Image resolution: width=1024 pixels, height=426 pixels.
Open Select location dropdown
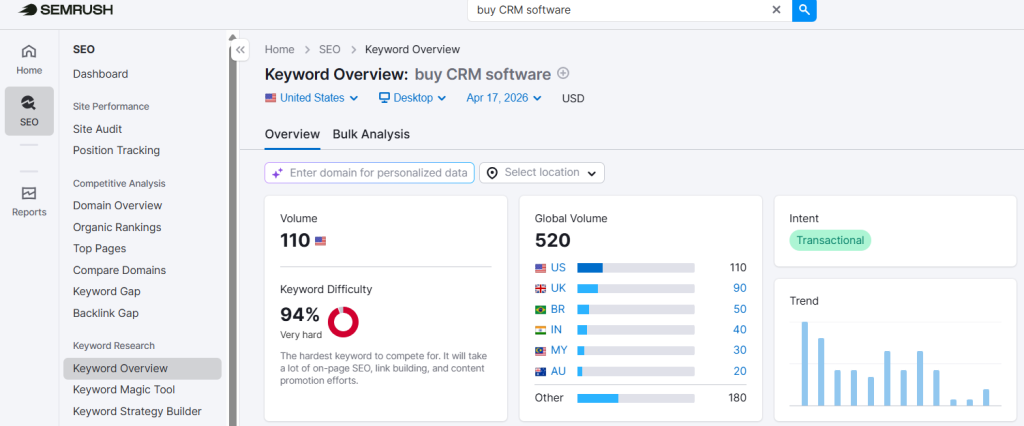click(x=542, y=172)
